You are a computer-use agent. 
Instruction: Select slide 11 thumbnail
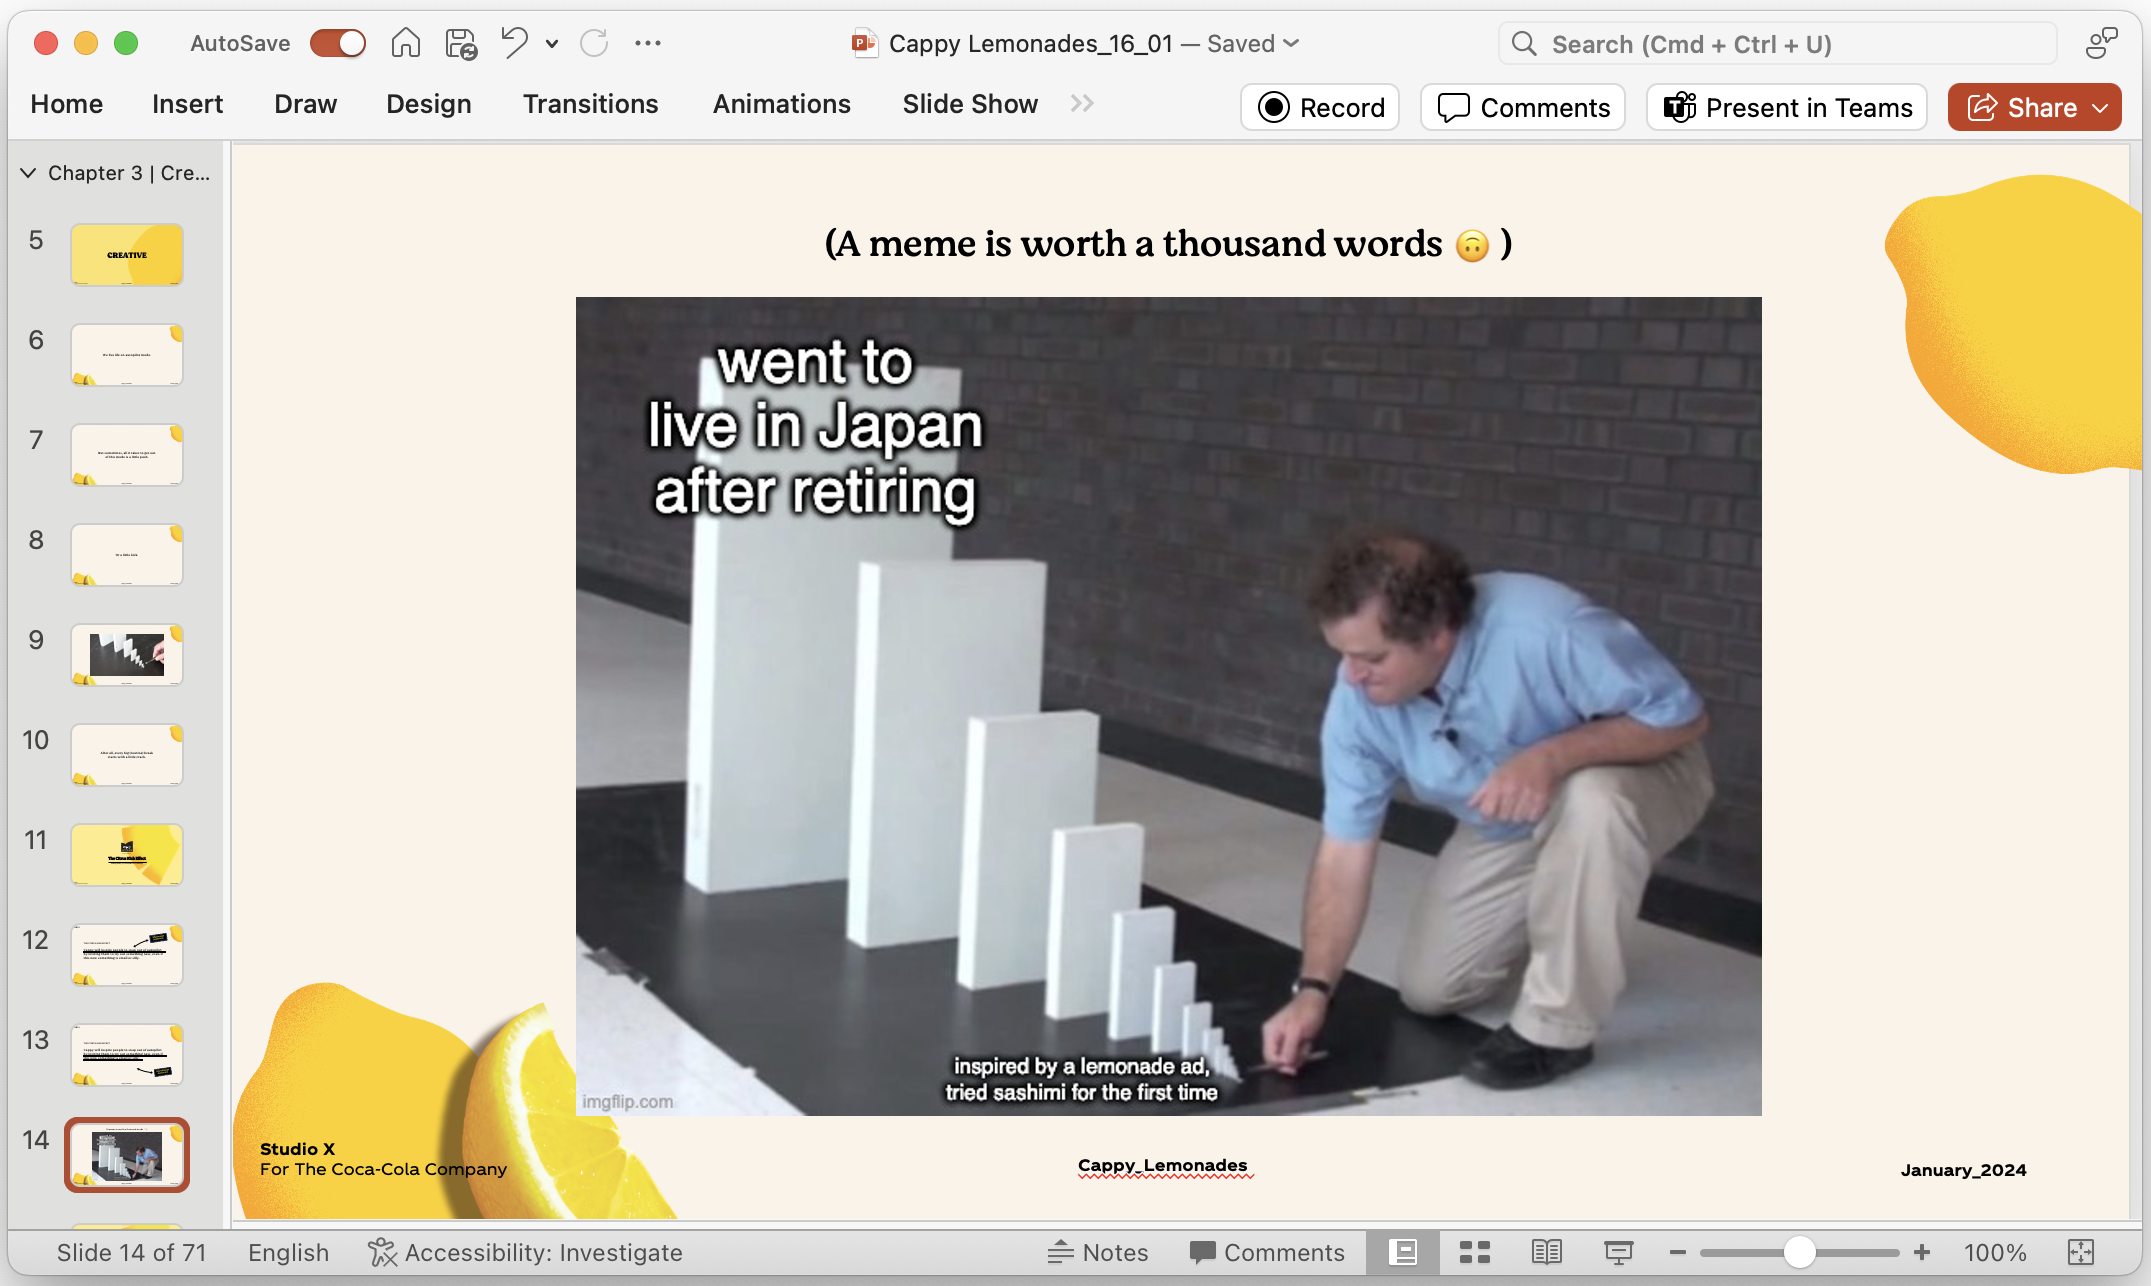point(127,855)
